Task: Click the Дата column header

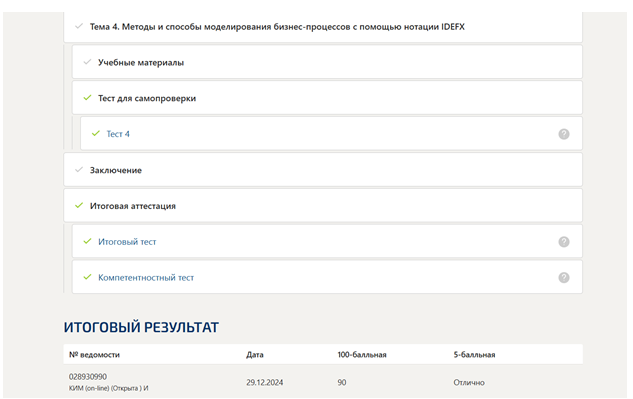Action: (255, 355)
